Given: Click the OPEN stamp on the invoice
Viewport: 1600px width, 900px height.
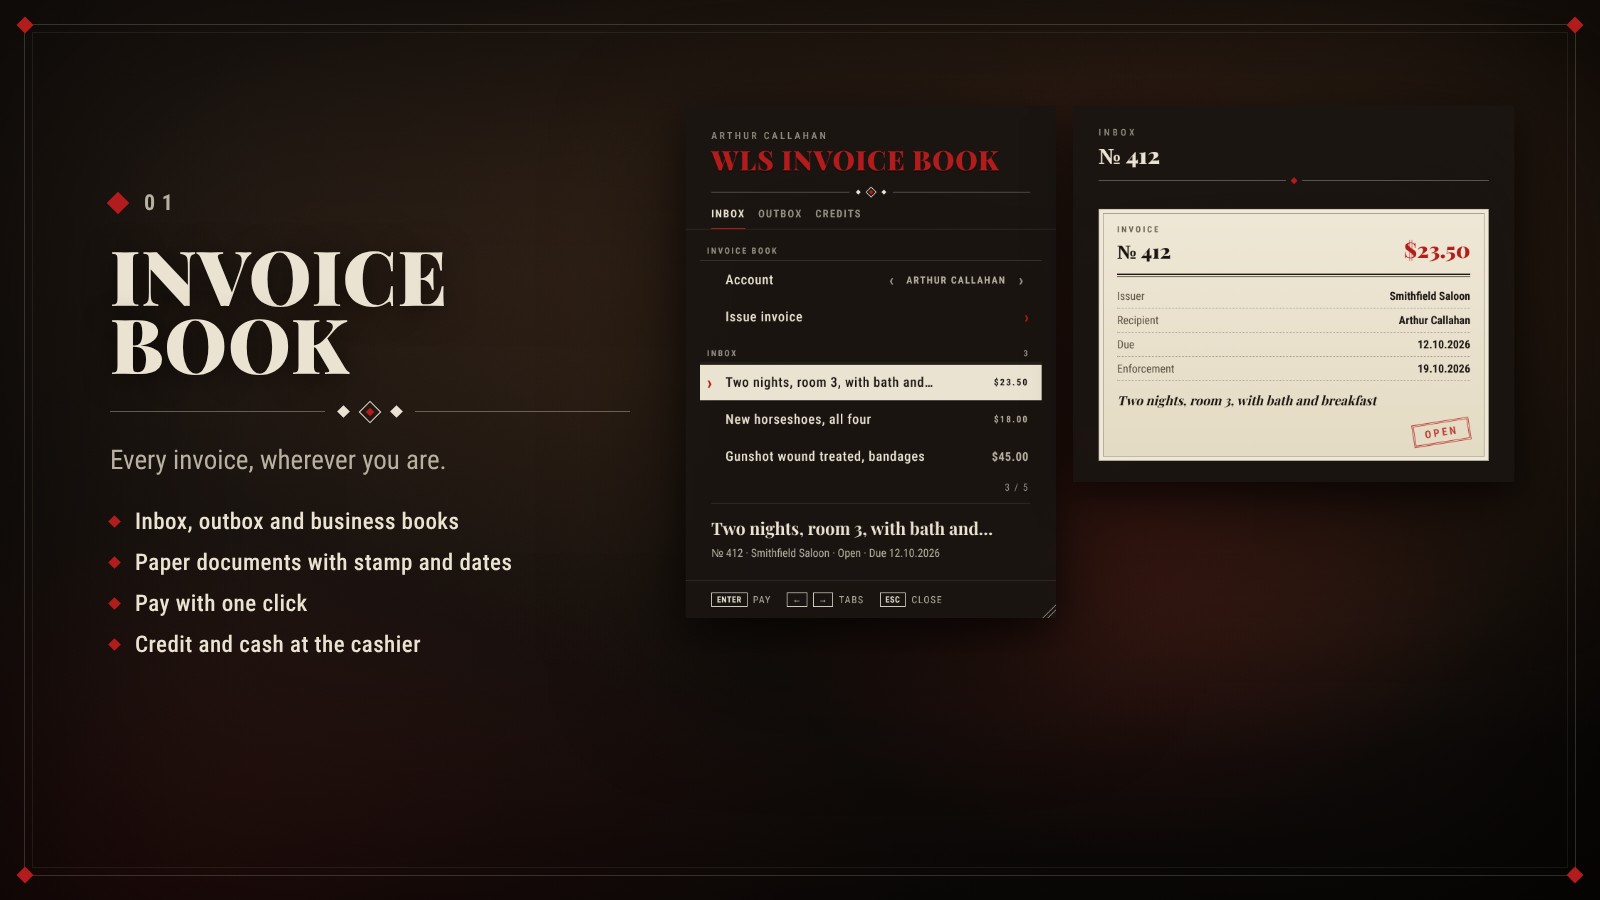Looking at the screenshot, I should point(1441,432).
